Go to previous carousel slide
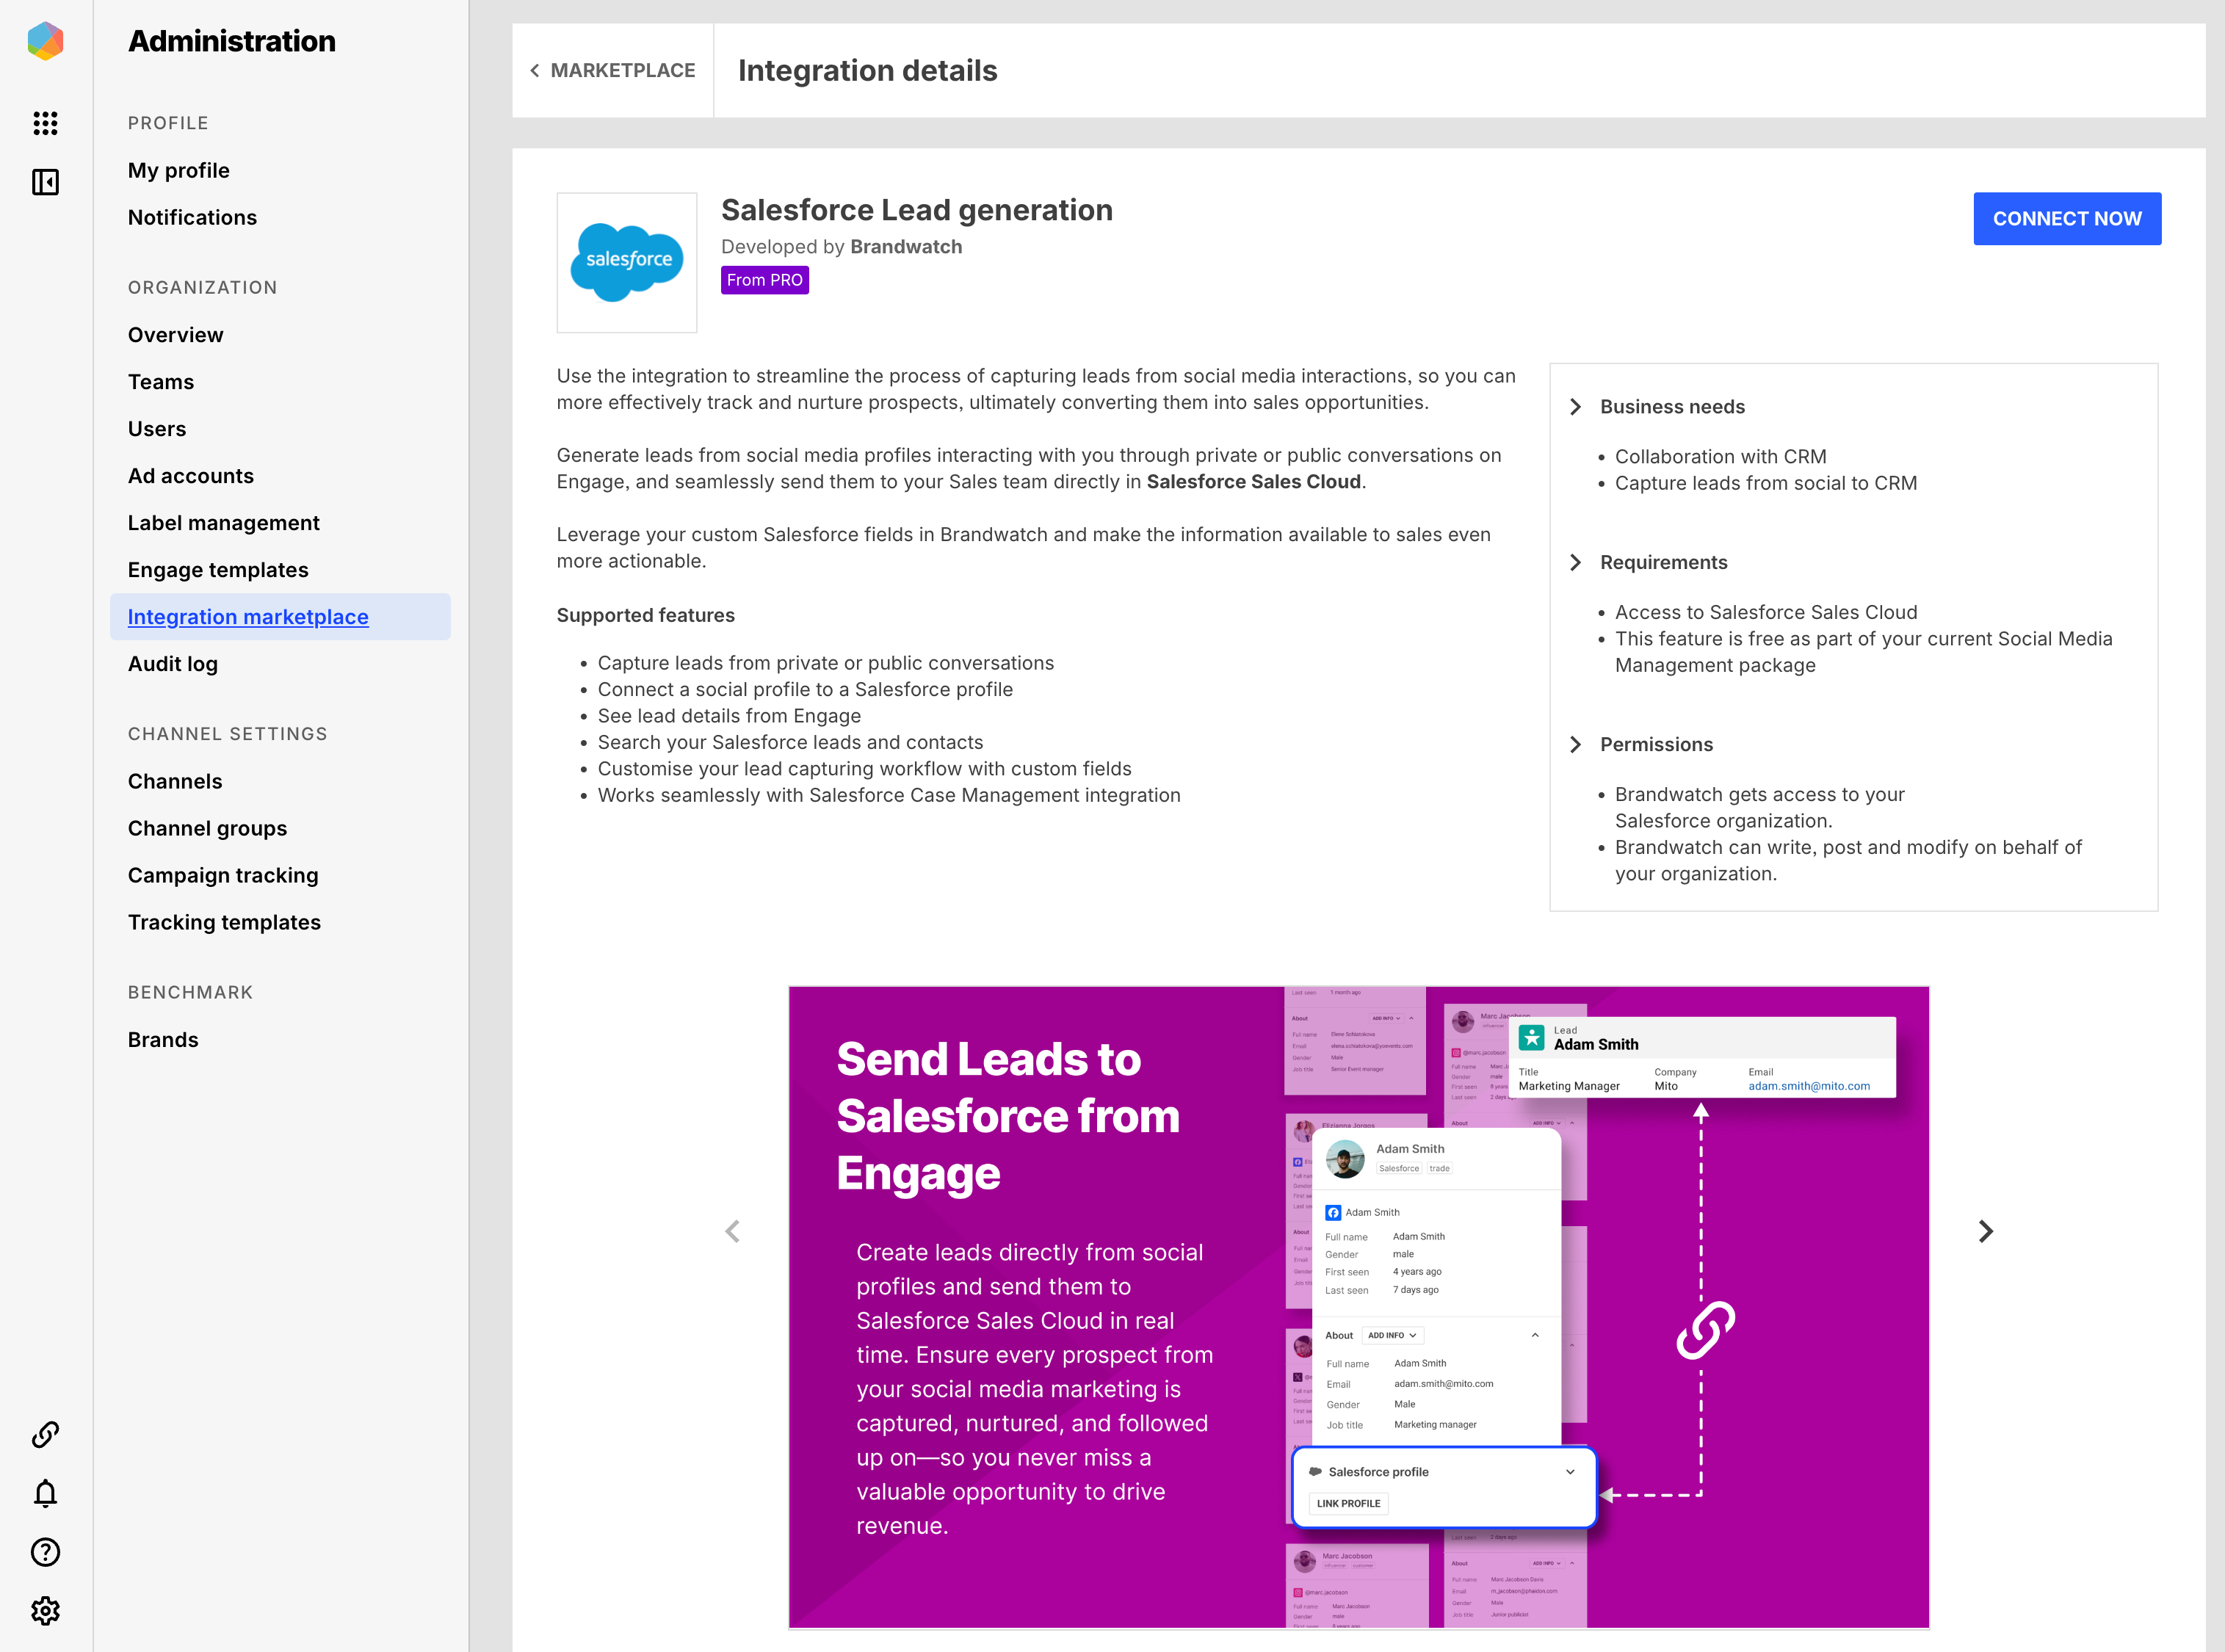The height and width of the screenshot is (1652, 2225). click(733, 1231)
